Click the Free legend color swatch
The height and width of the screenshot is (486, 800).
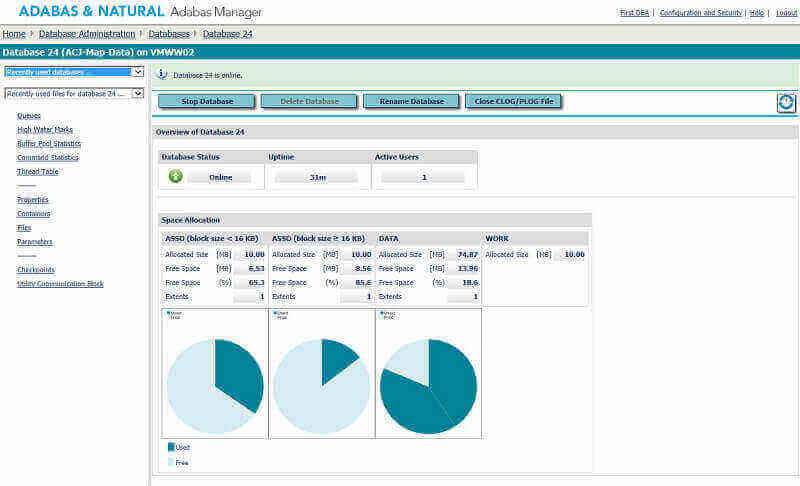[x=171, y=462]
